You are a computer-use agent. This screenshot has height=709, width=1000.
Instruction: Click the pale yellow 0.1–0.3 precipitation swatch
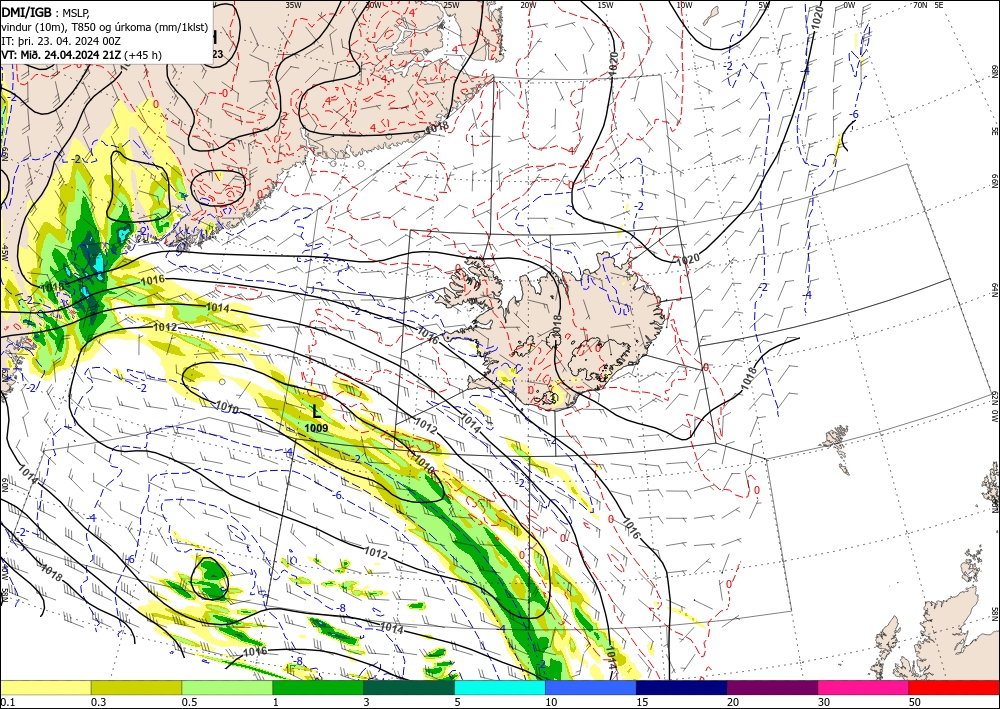pos(45,687)
